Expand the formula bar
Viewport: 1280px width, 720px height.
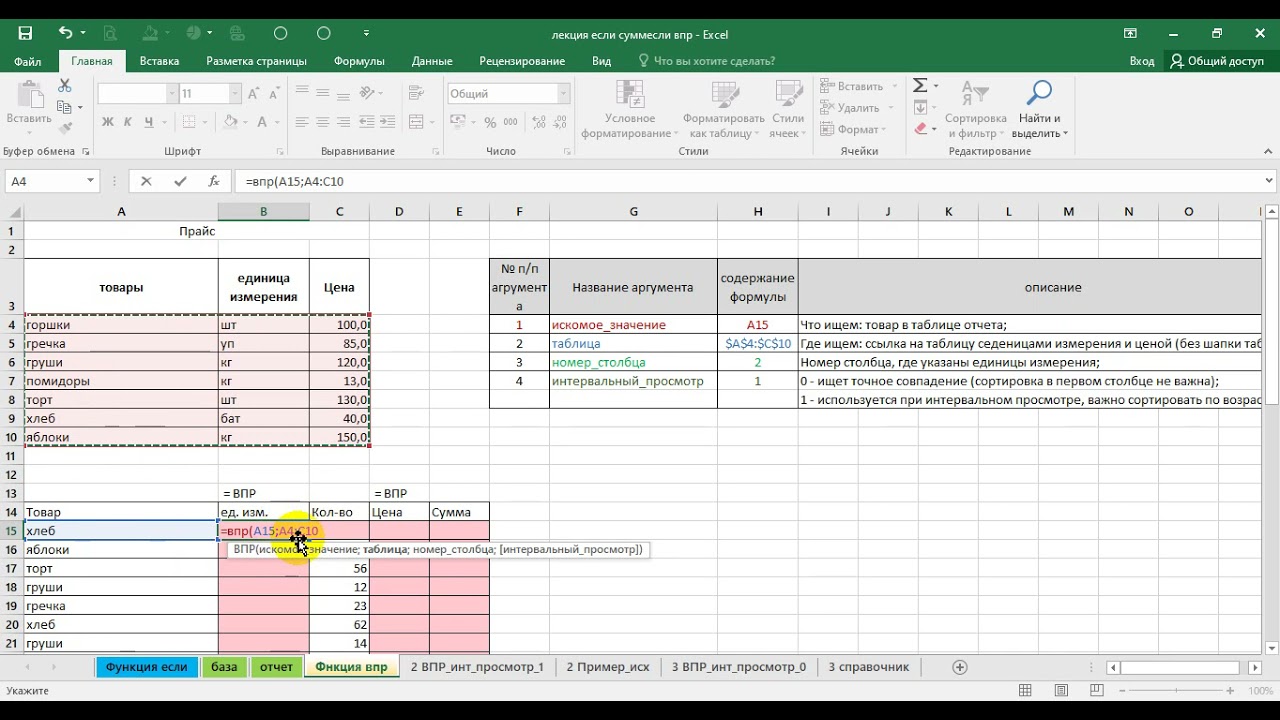point(1270,181)
